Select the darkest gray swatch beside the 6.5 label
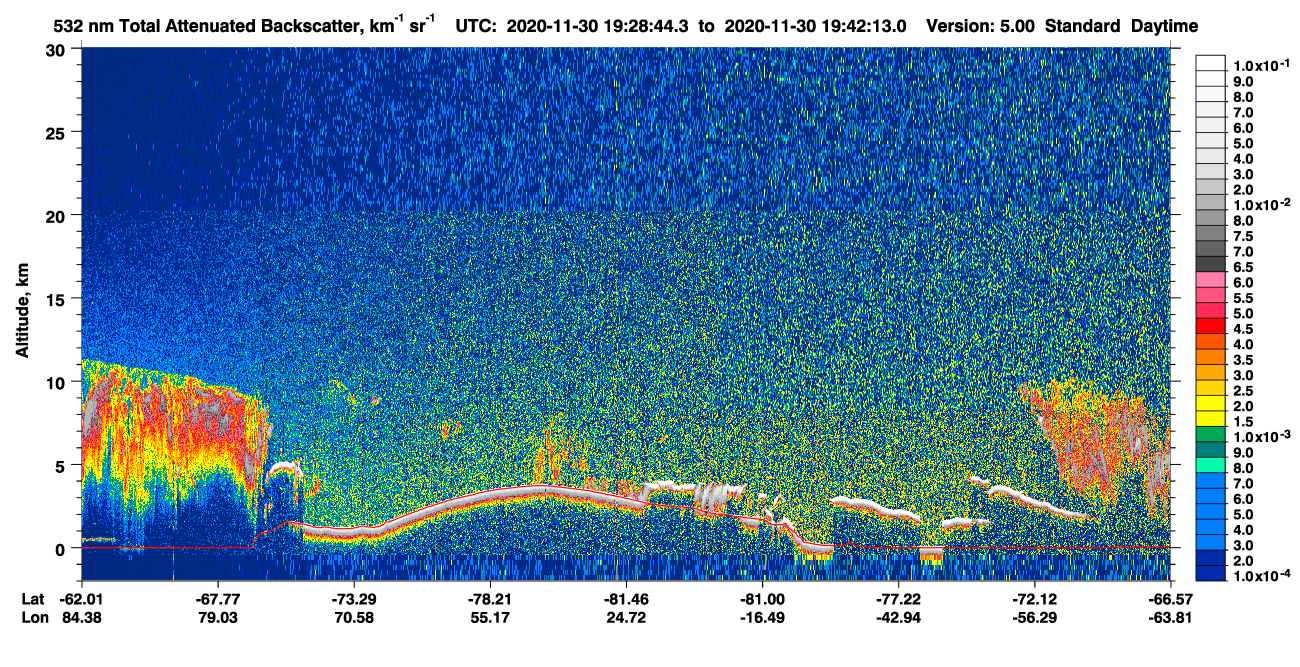The image size is (1300, 667). tap(1210, 264)
